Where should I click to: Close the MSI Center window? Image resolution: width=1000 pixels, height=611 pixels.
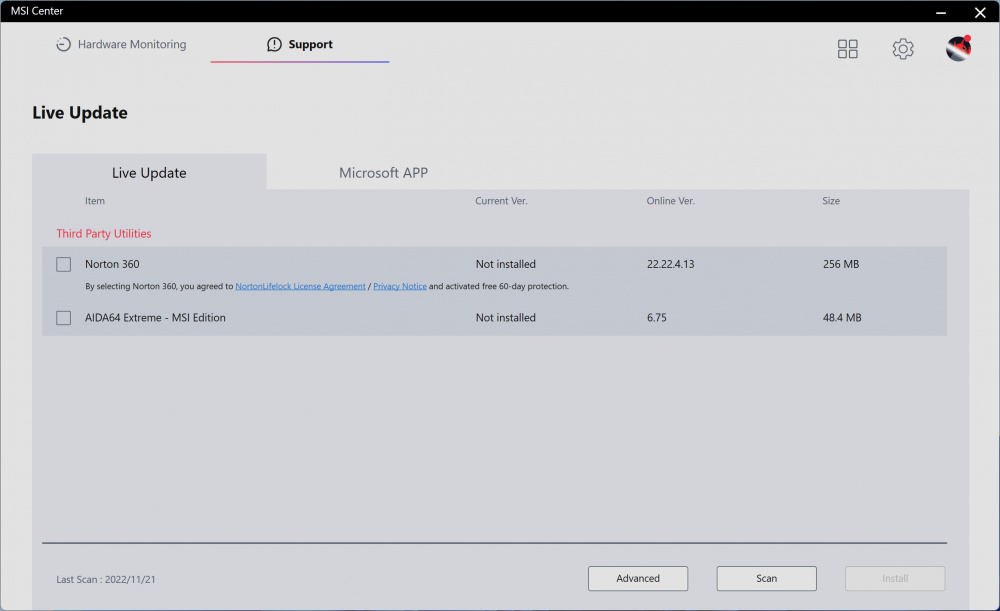(980, 12)
